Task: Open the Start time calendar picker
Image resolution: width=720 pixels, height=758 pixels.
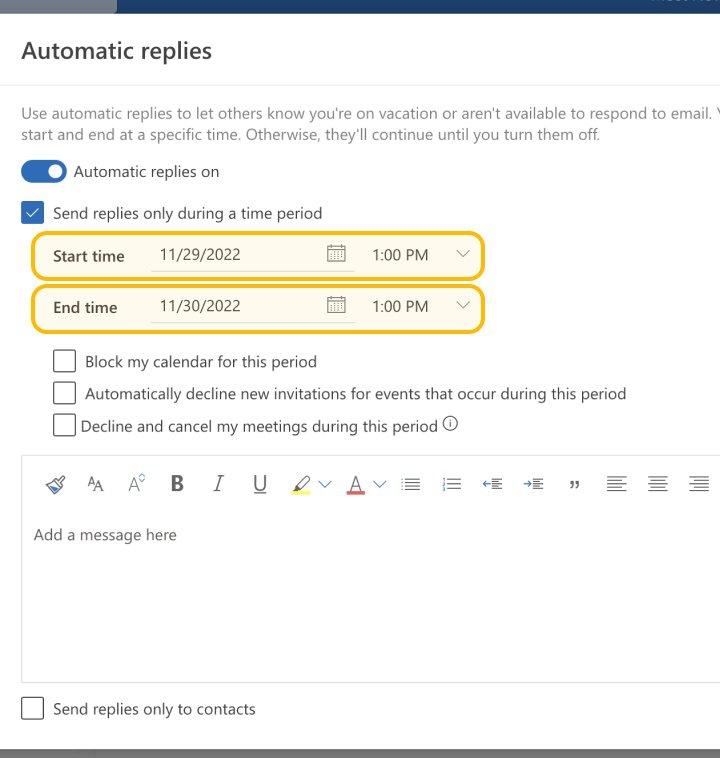Action: click(x=336, y=253)
